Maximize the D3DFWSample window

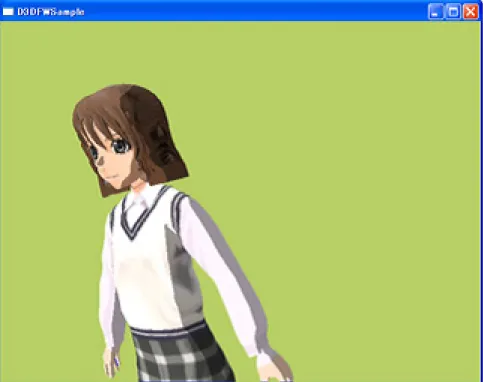[453, 12]
